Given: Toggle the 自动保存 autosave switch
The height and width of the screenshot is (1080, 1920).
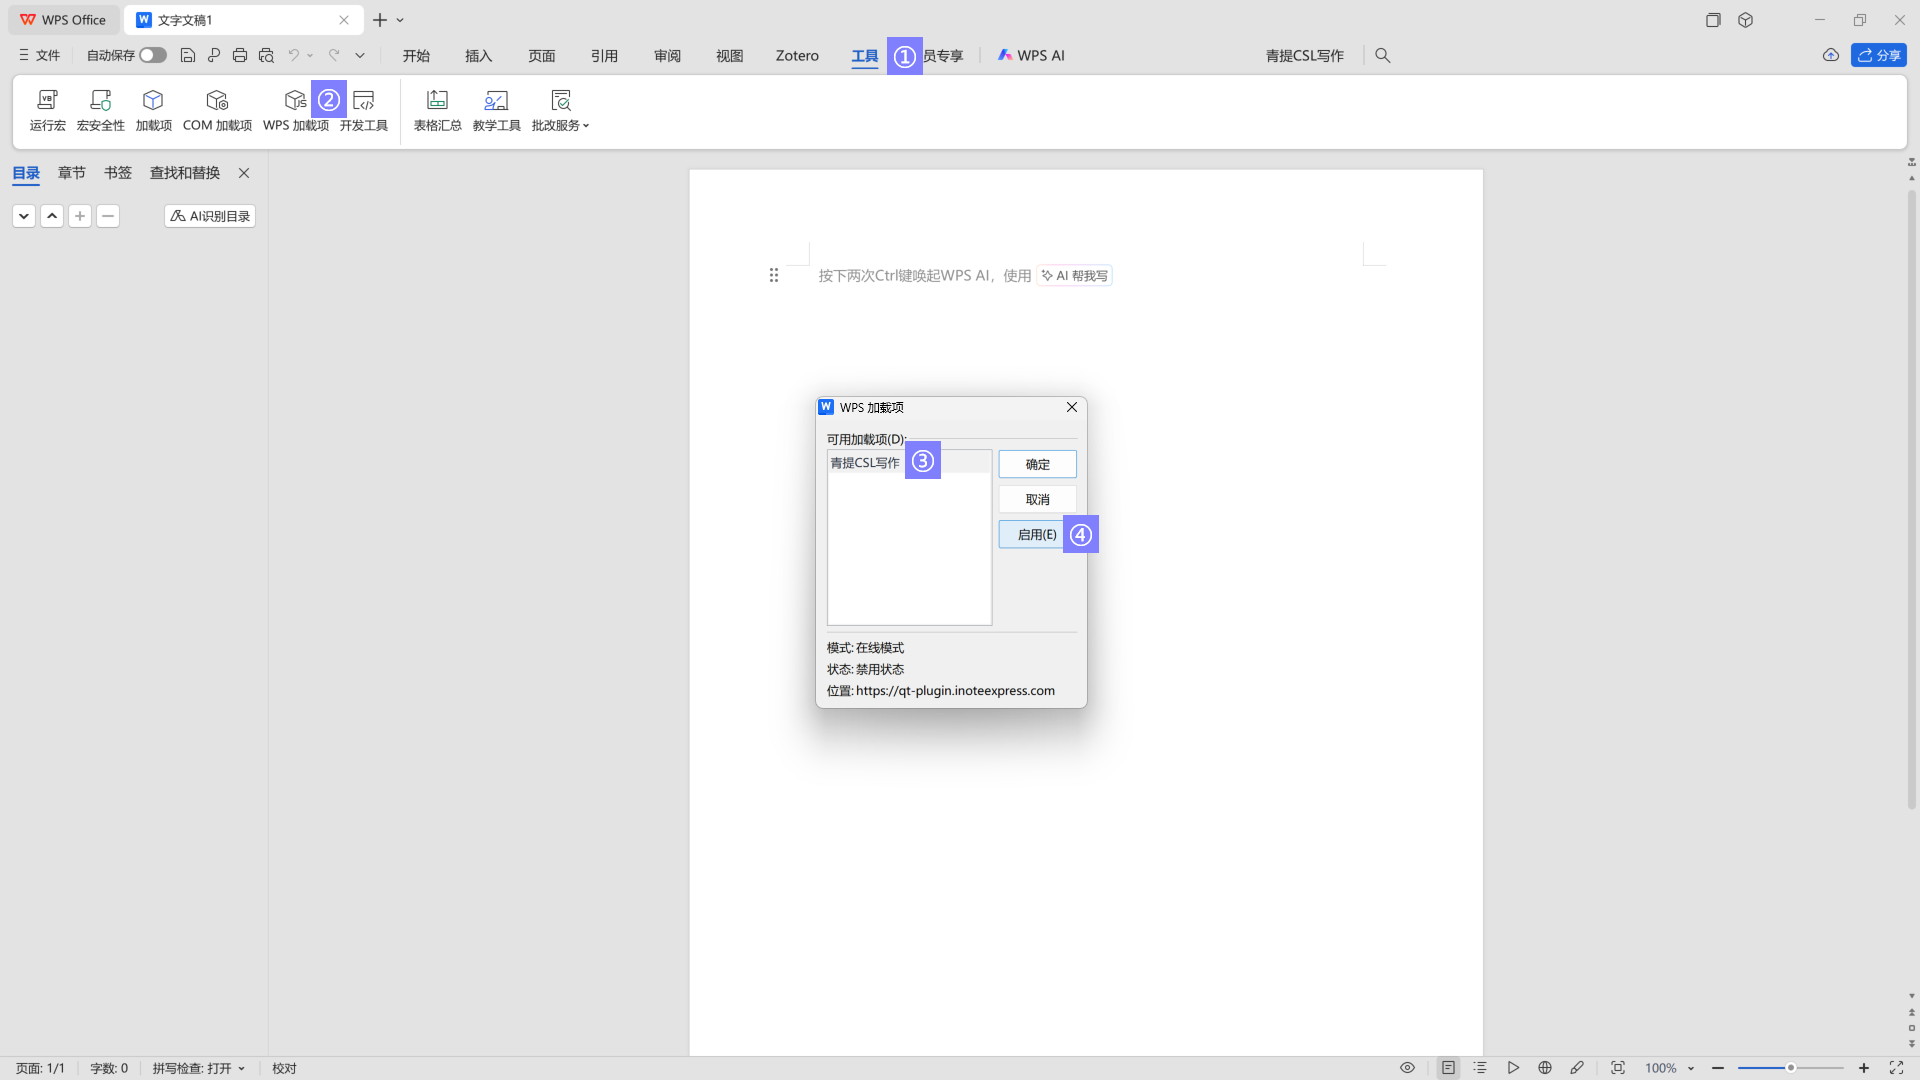Looking at the screenshot, I should coord(153,56).
